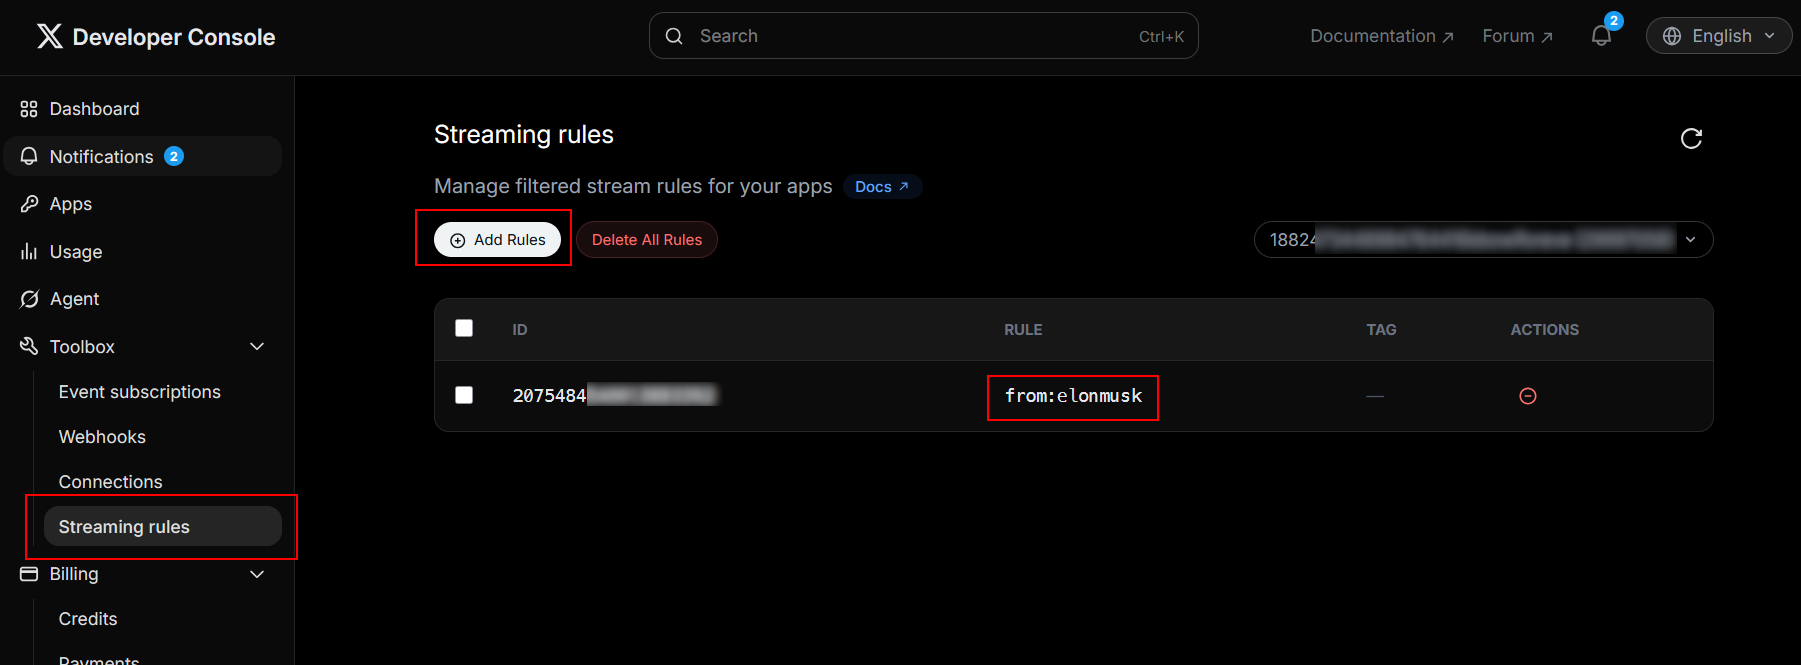Image resolution: width=1801 pixels, height=665 pixels.
Task: Select Connections under Toolbox
Action: click(110, 482)
